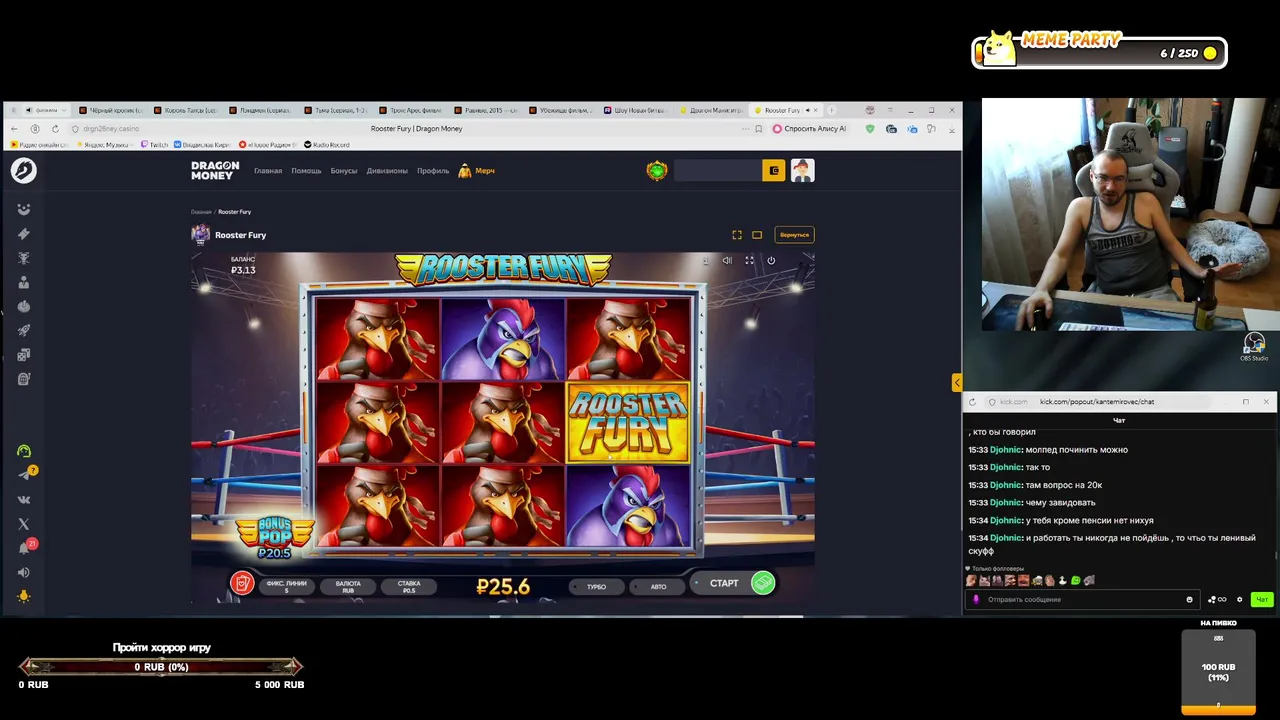
Task: Click browser back arrow
Action: point(14,129)
